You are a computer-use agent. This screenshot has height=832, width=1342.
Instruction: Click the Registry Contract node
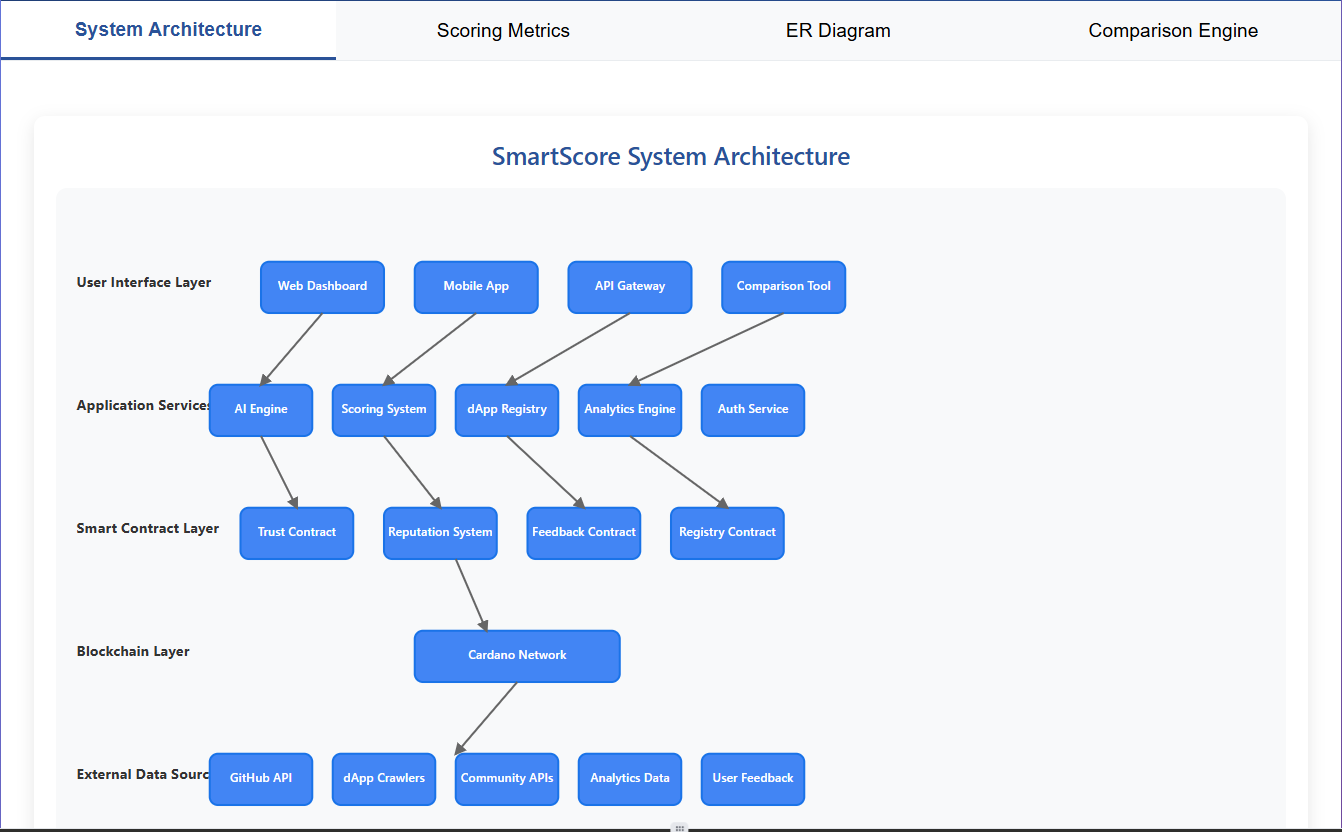(727, 533)
